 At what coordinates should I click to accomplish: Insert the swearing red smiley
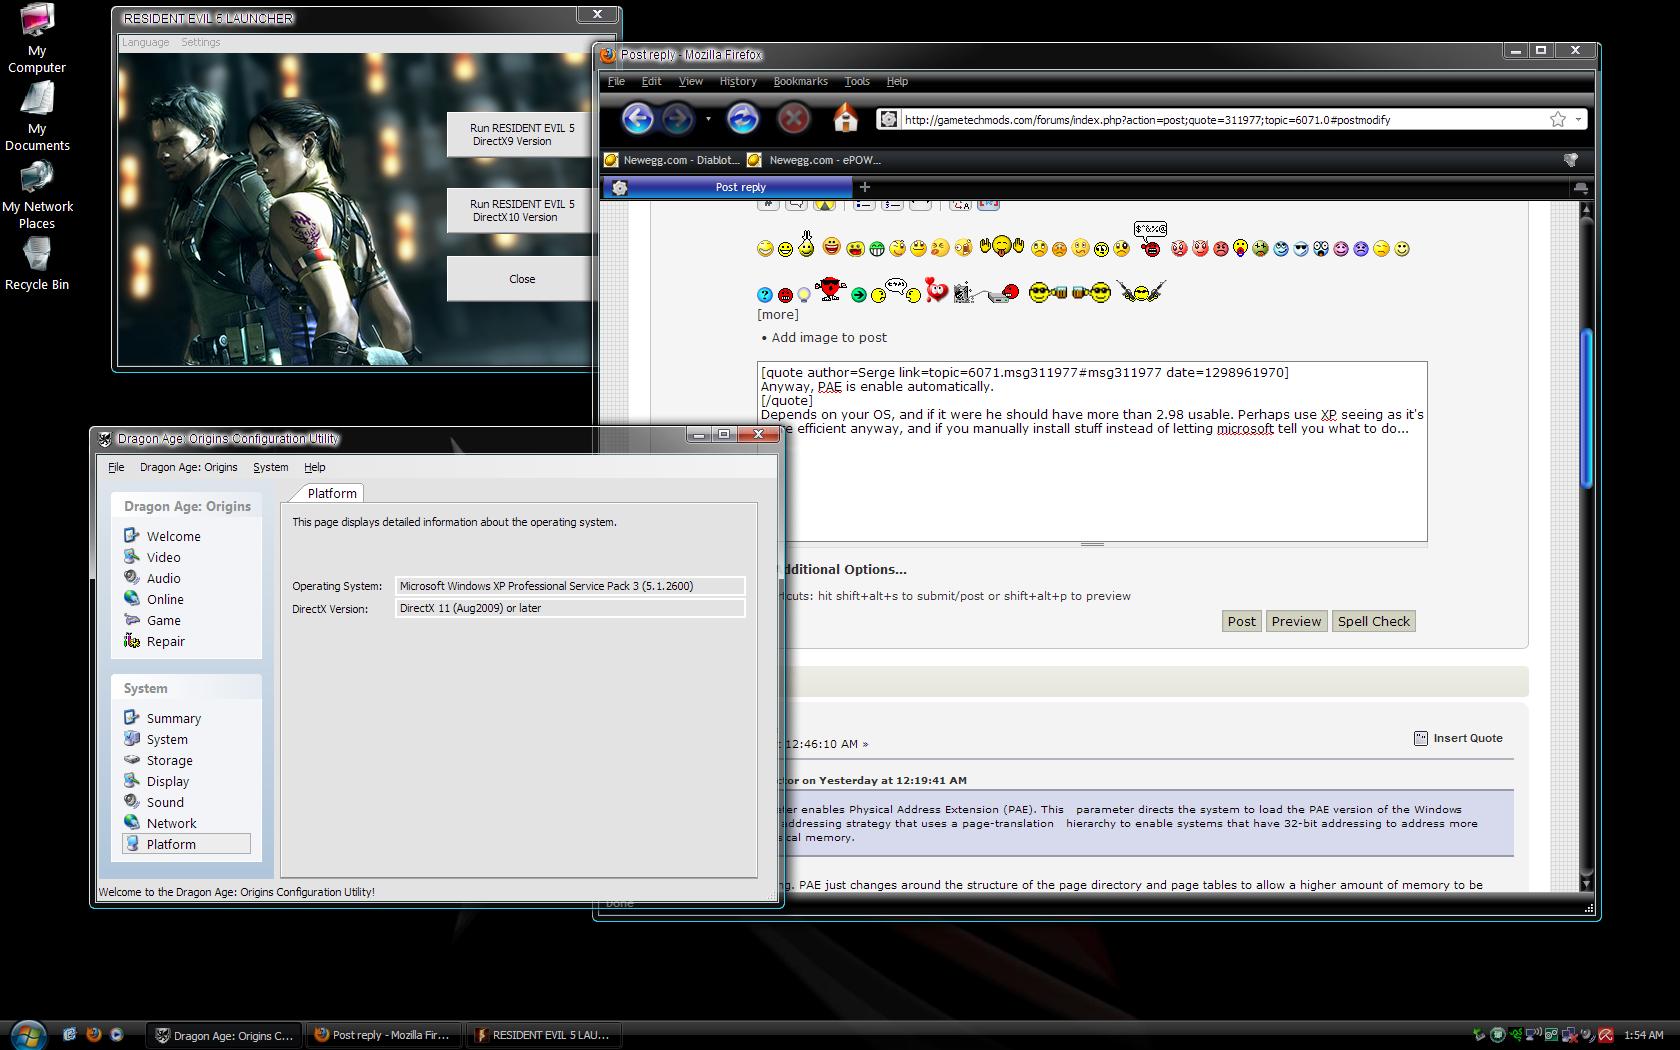coord(1151,240)
